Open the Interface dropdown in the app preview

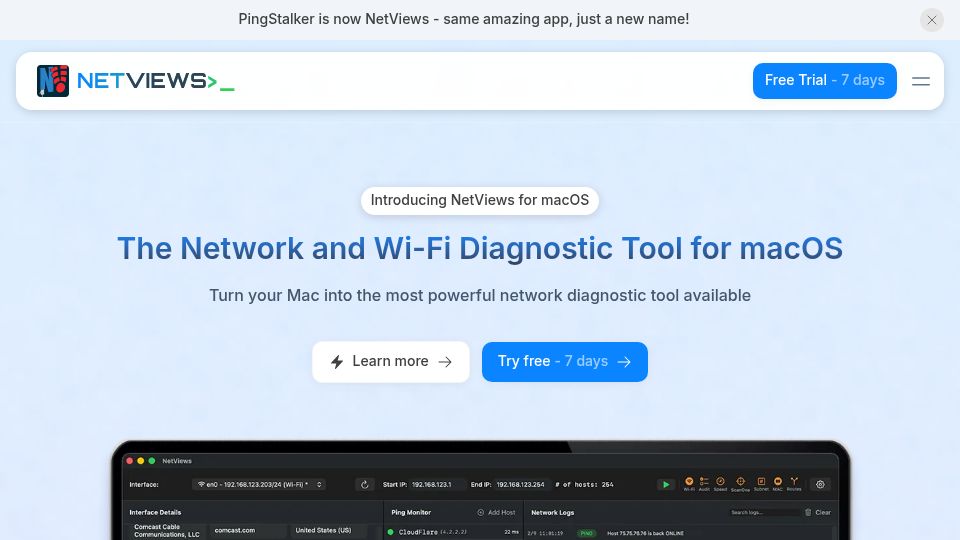coord(259,484)
